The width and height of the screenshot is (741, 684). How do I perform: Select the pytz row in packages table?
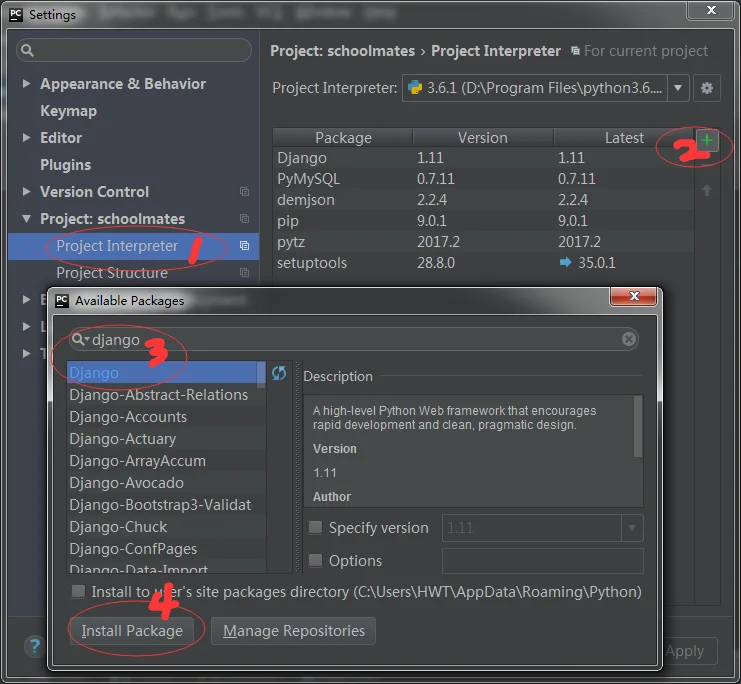(x=483, y=242)
